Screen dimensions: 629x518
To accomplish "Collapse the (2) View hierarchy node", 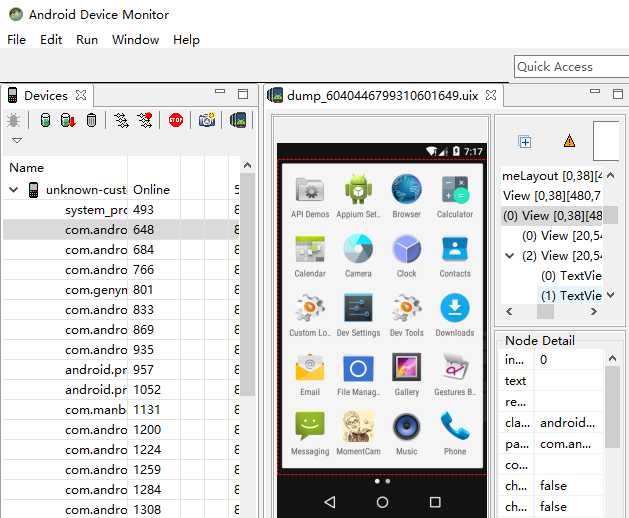I will 509,255.
